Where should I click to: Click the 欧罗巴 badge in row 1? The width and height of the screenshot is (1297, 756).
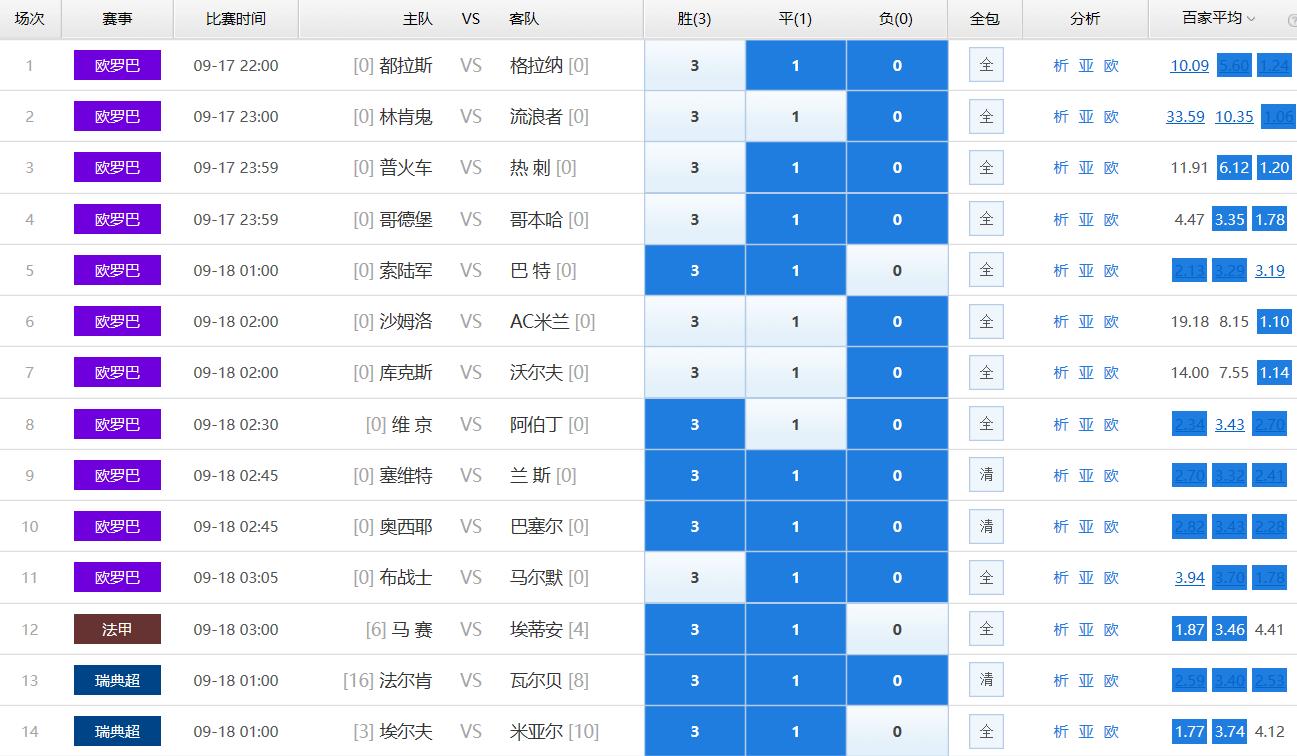pyautogui.click(x=117, y=65)
